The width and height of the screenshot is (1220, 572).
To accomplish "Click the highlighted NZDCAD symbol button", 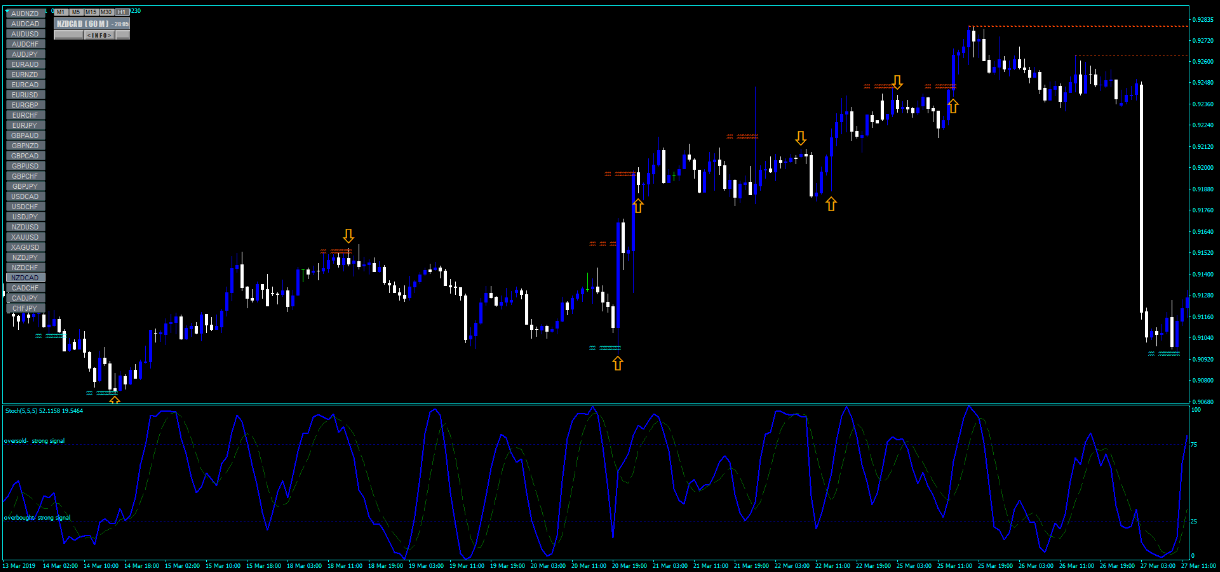I will [x=25, y=278].
